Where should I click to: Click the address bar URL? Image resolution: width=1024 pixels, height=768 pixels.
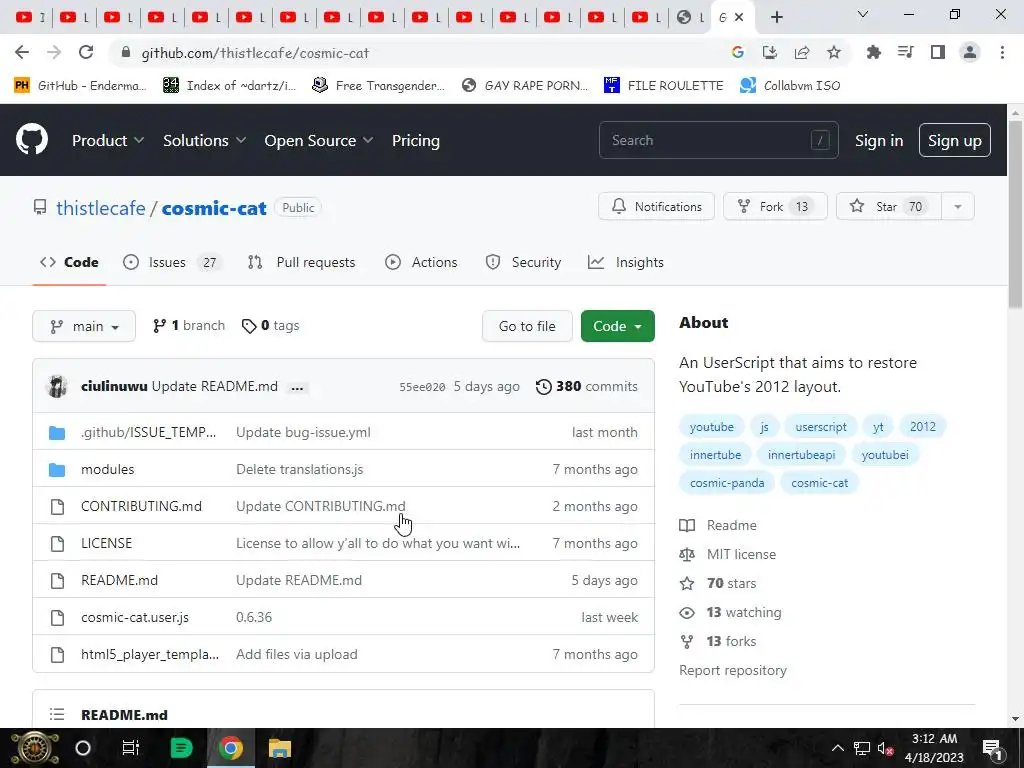(x=255, y=53)
